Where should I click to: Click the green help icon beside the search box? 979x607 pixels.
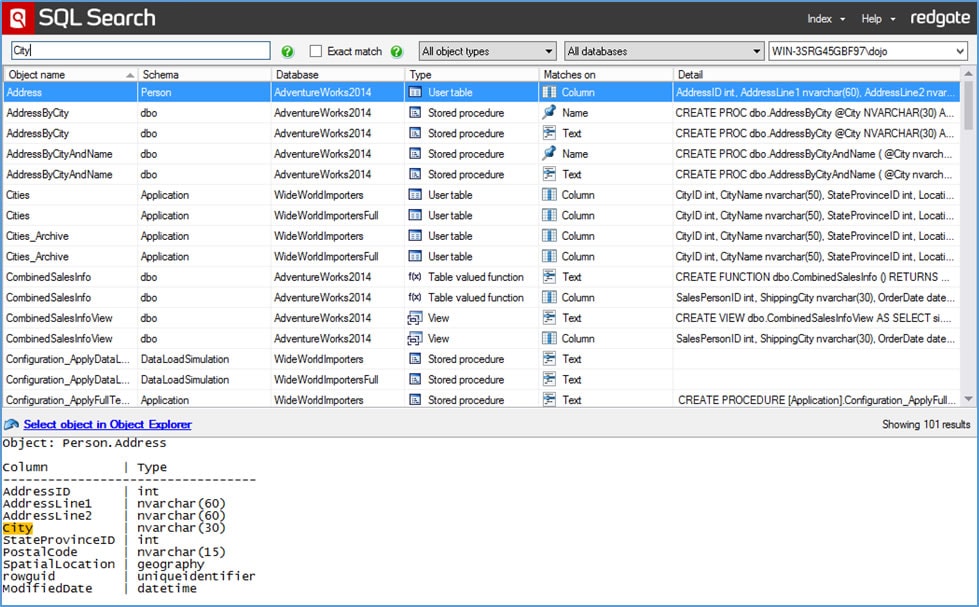pyautogui.click(x=287, y=52)
